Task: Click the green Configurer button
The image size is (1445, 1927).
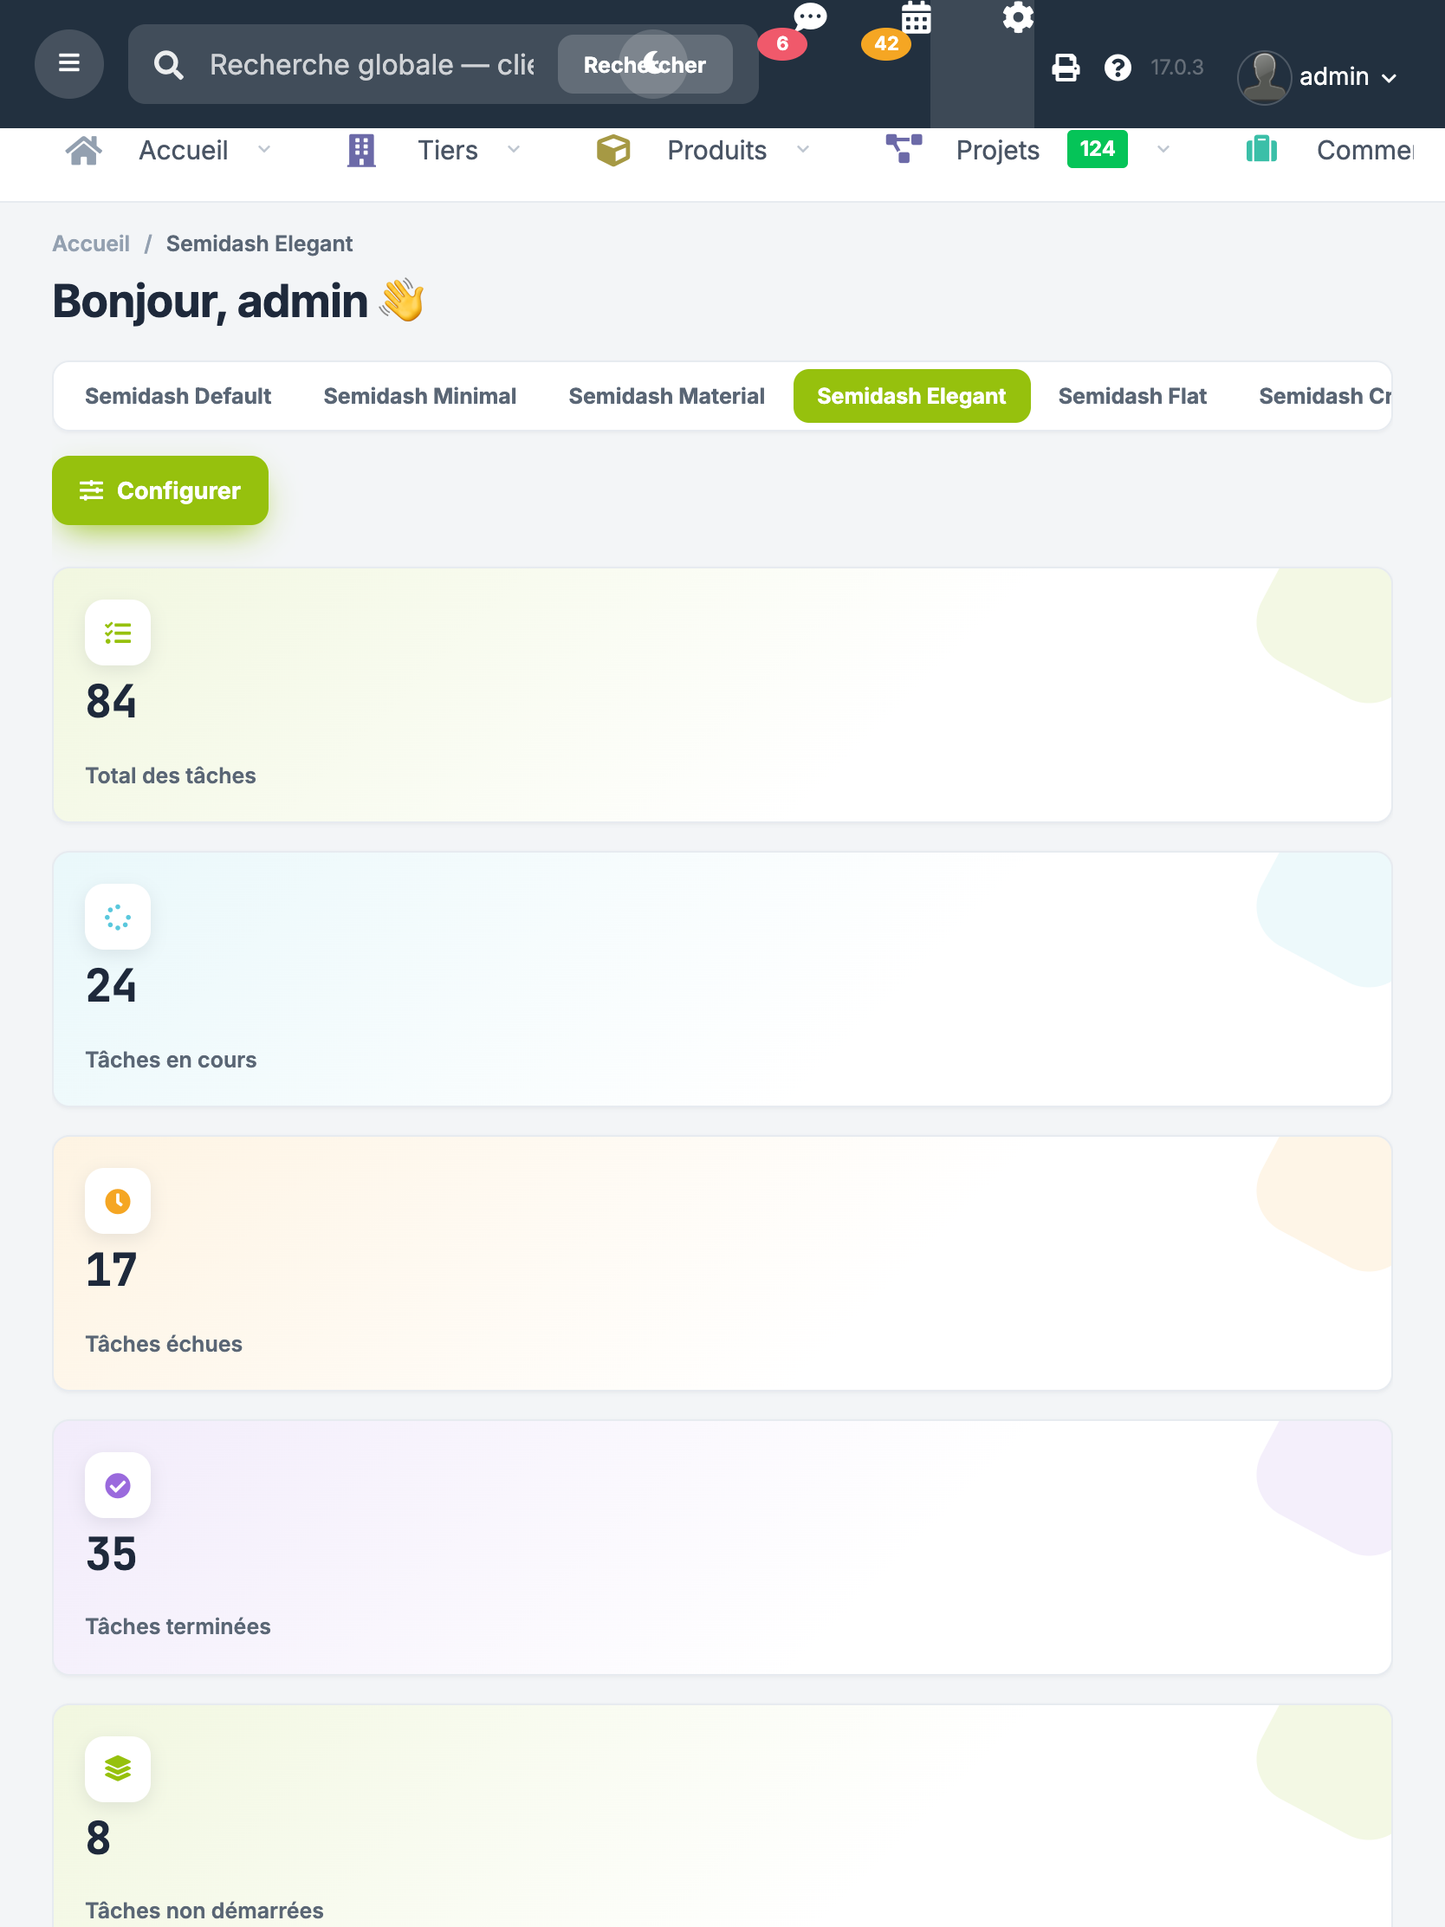Action: click(160, 491)
